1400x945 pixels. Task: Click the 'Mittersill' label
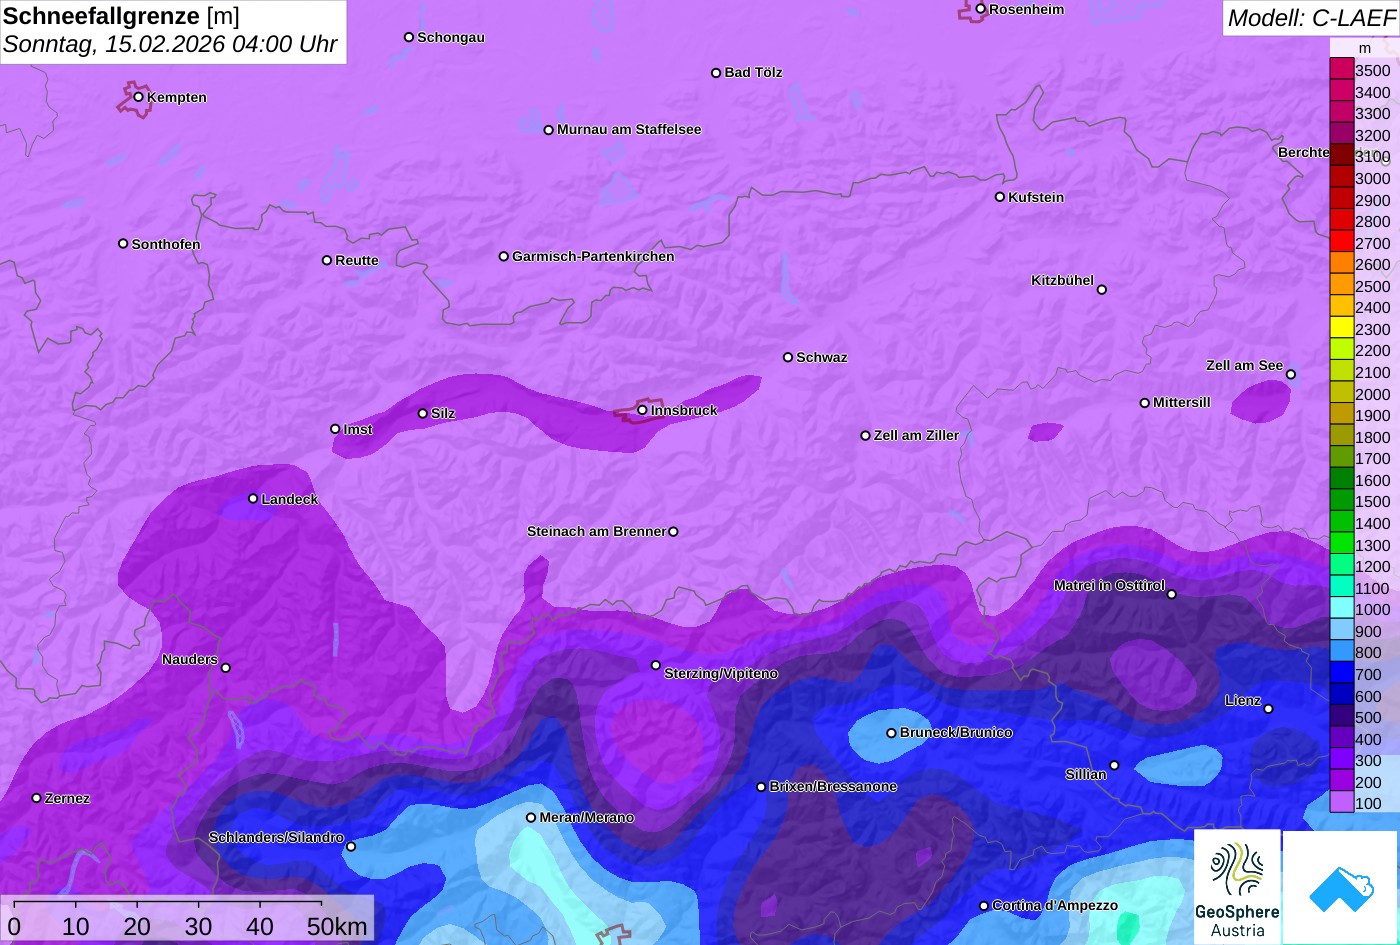tap(1182, 402)
